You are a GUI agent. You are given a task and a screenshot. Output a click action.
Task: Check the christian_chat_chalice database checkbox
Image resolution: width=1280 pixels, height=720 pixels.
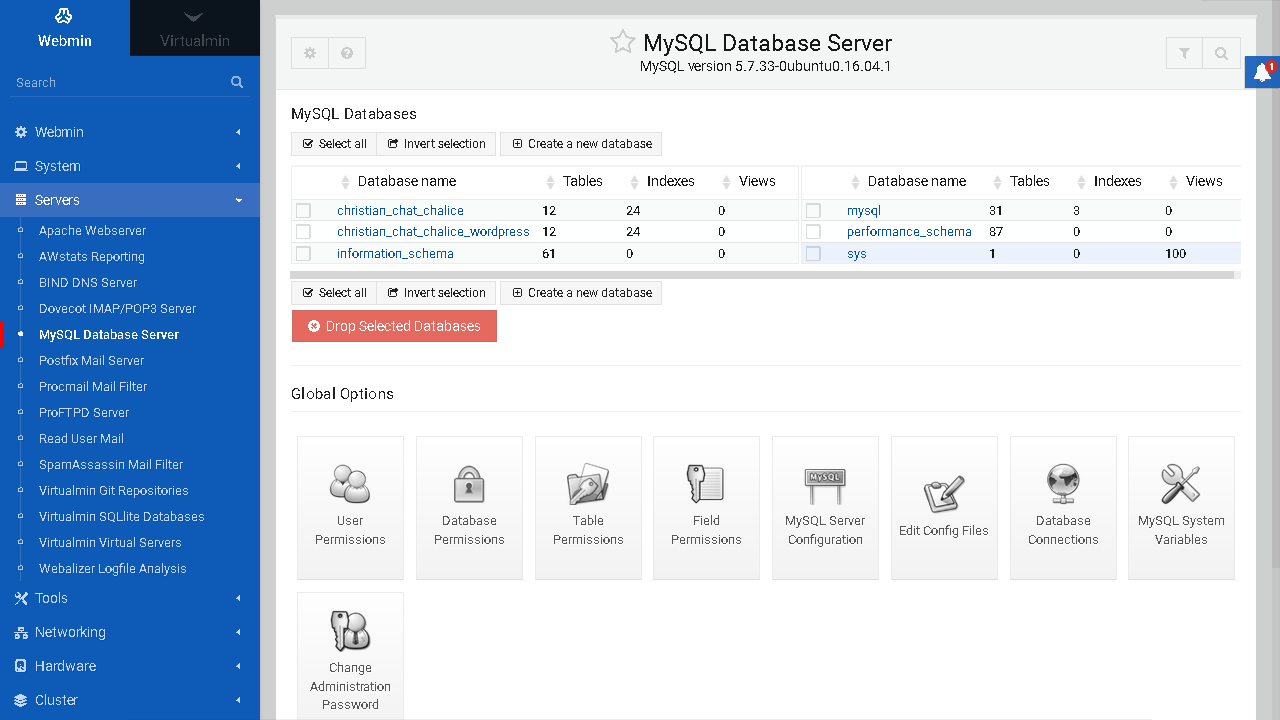[304, 211]
